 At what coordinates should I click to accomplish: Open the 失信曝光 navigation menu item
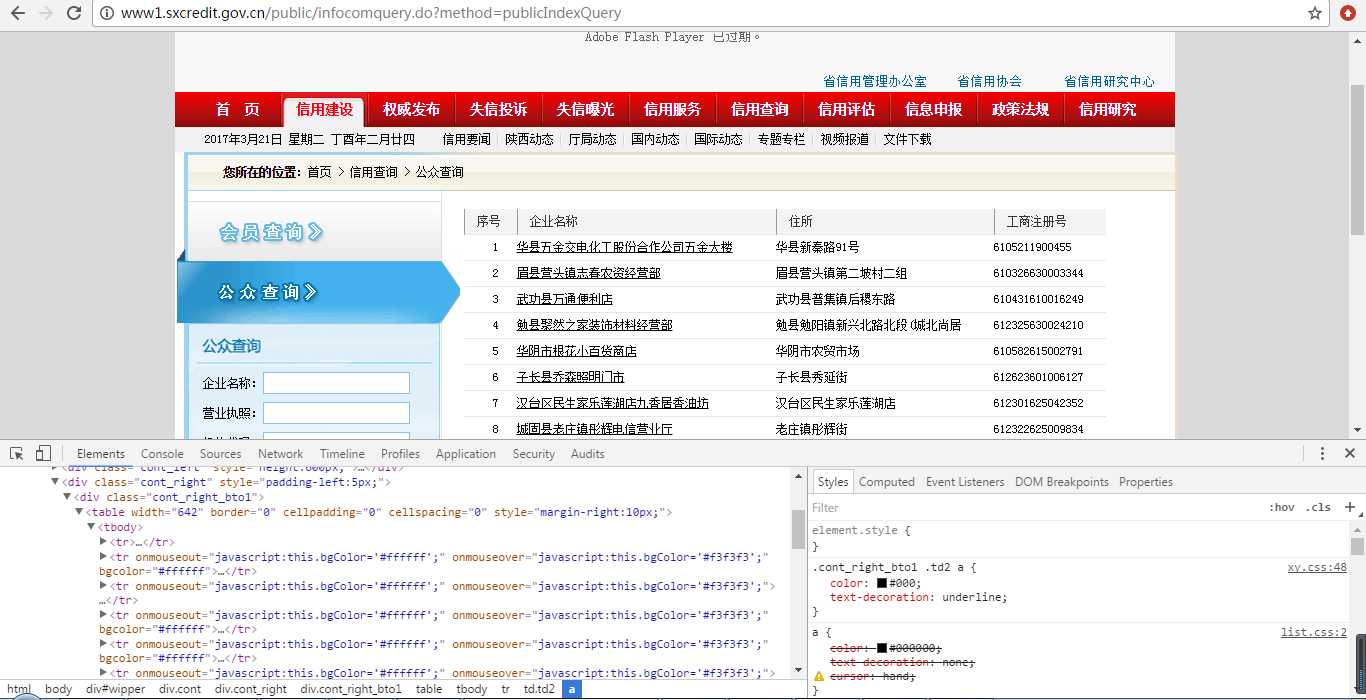click(x=585, y=110)
